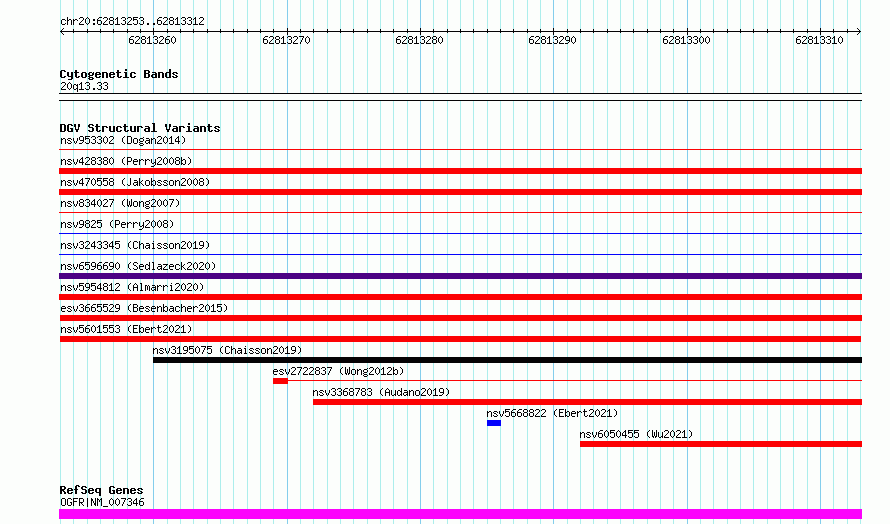Open variant nsv3368783 (Audano2019)

[381, 392]
